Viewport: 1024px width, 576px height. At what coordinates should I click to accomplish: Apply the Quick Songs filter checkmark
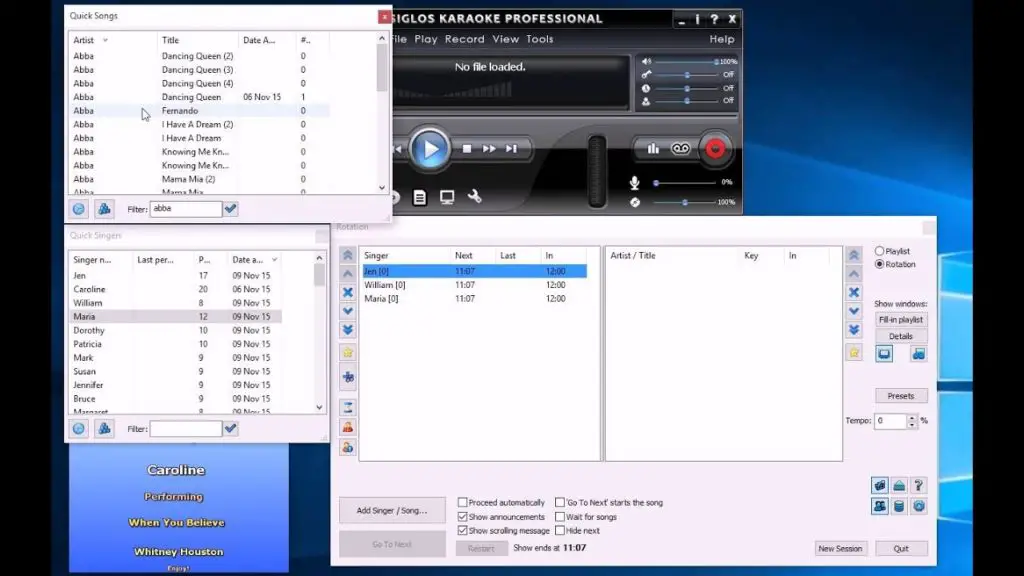click(x=231, y=209)
